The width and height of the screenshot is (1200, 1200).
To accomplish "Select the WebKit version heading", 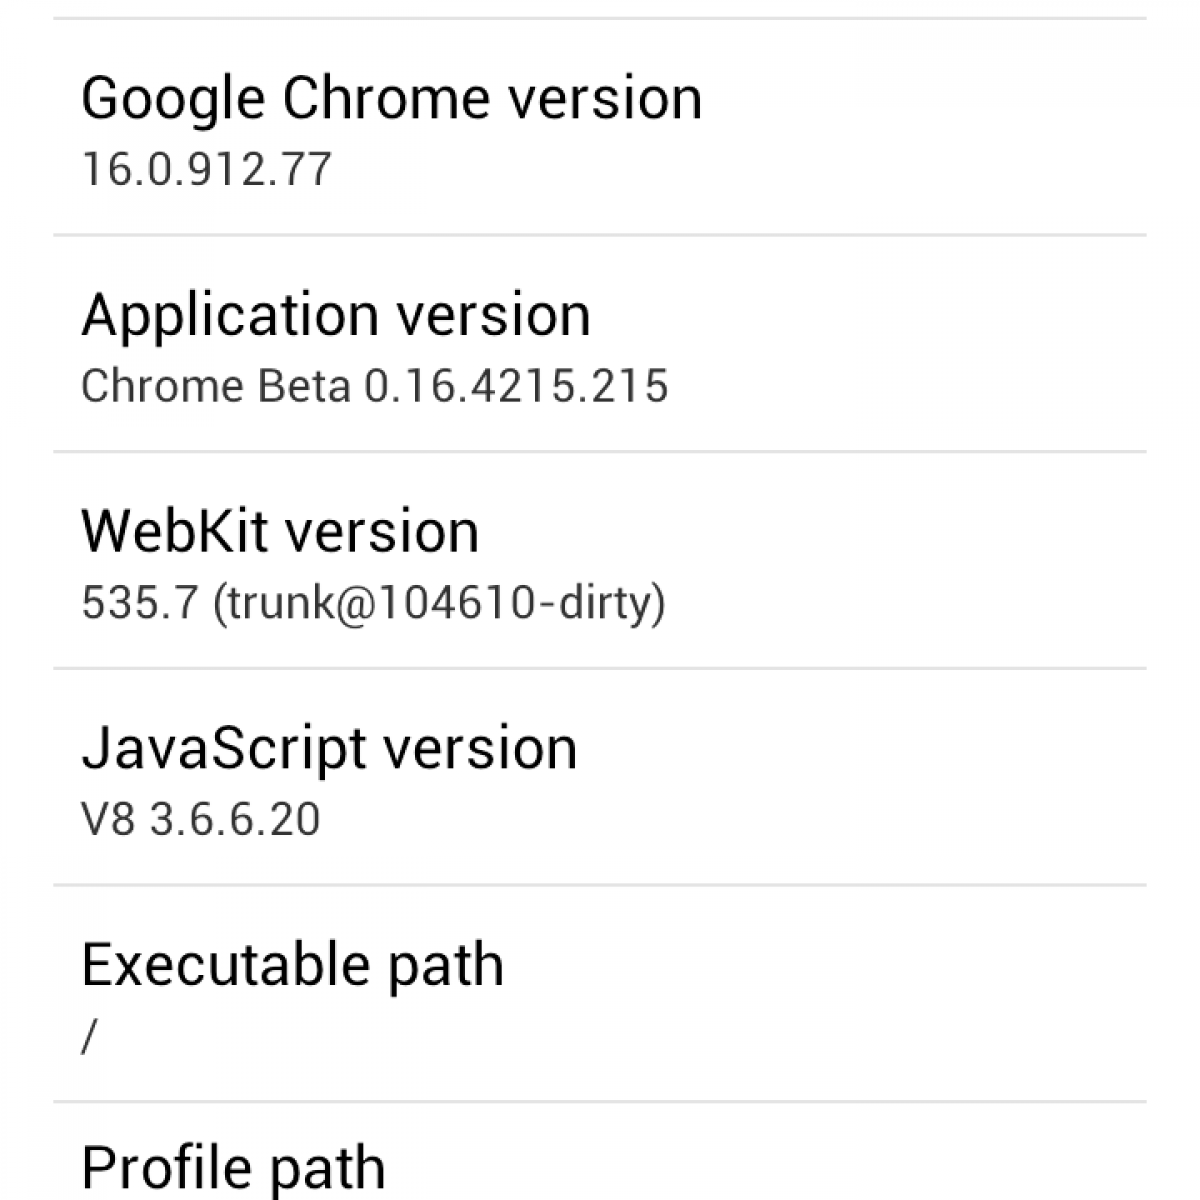I will click(280, 531).
